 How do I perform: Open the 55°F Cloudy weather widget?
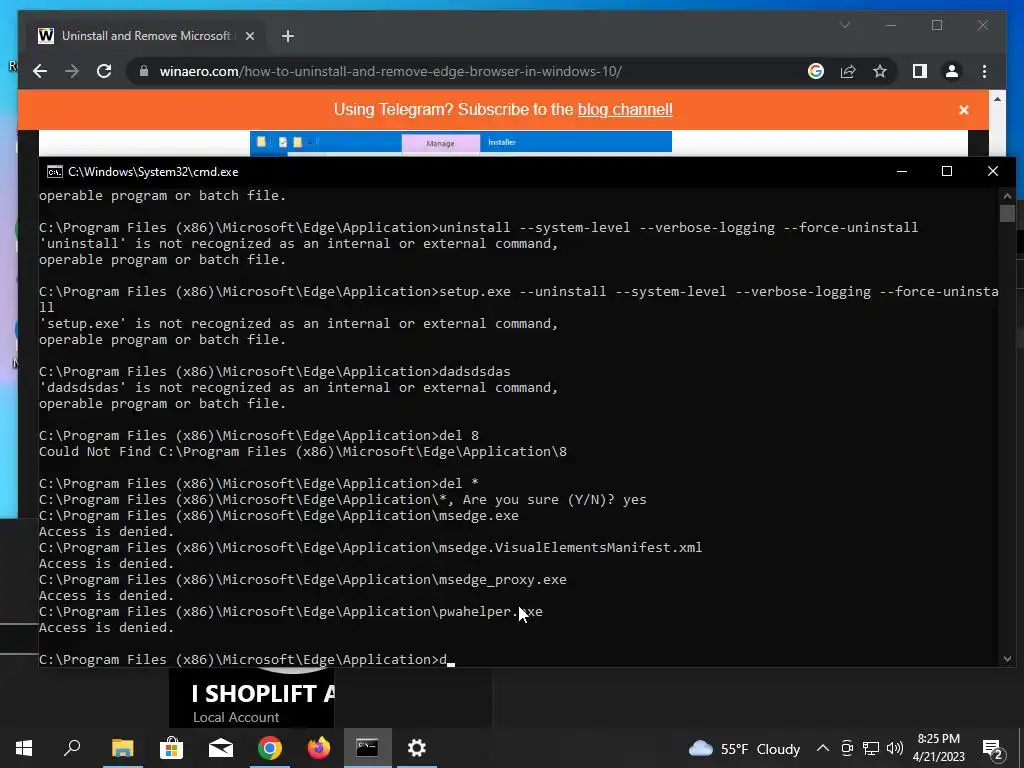coord(744,748)
